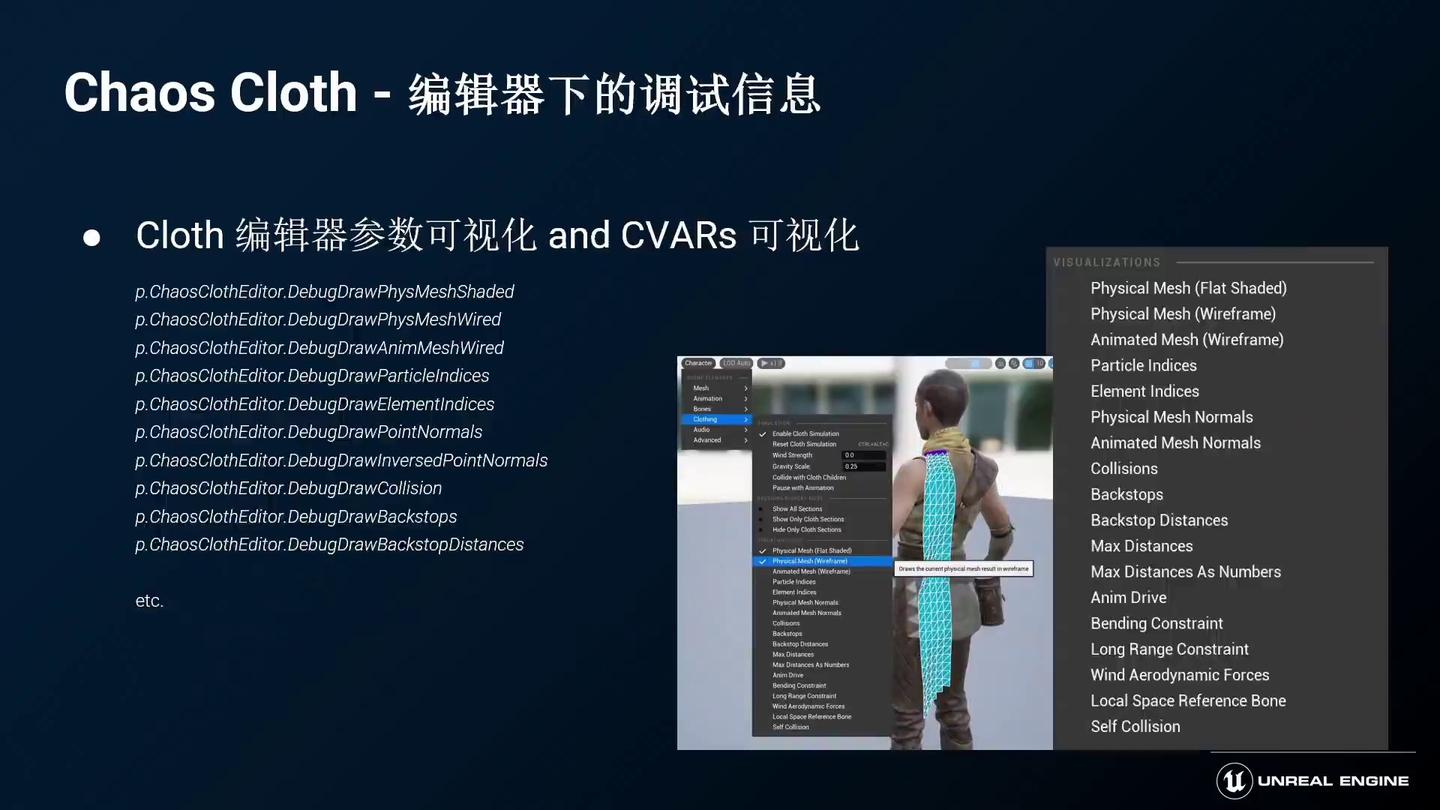1440x810 pixels.
Task: Click Animated Mesh Normals in enlarged Visualizations list
Action: click(x=1175, y=443)
